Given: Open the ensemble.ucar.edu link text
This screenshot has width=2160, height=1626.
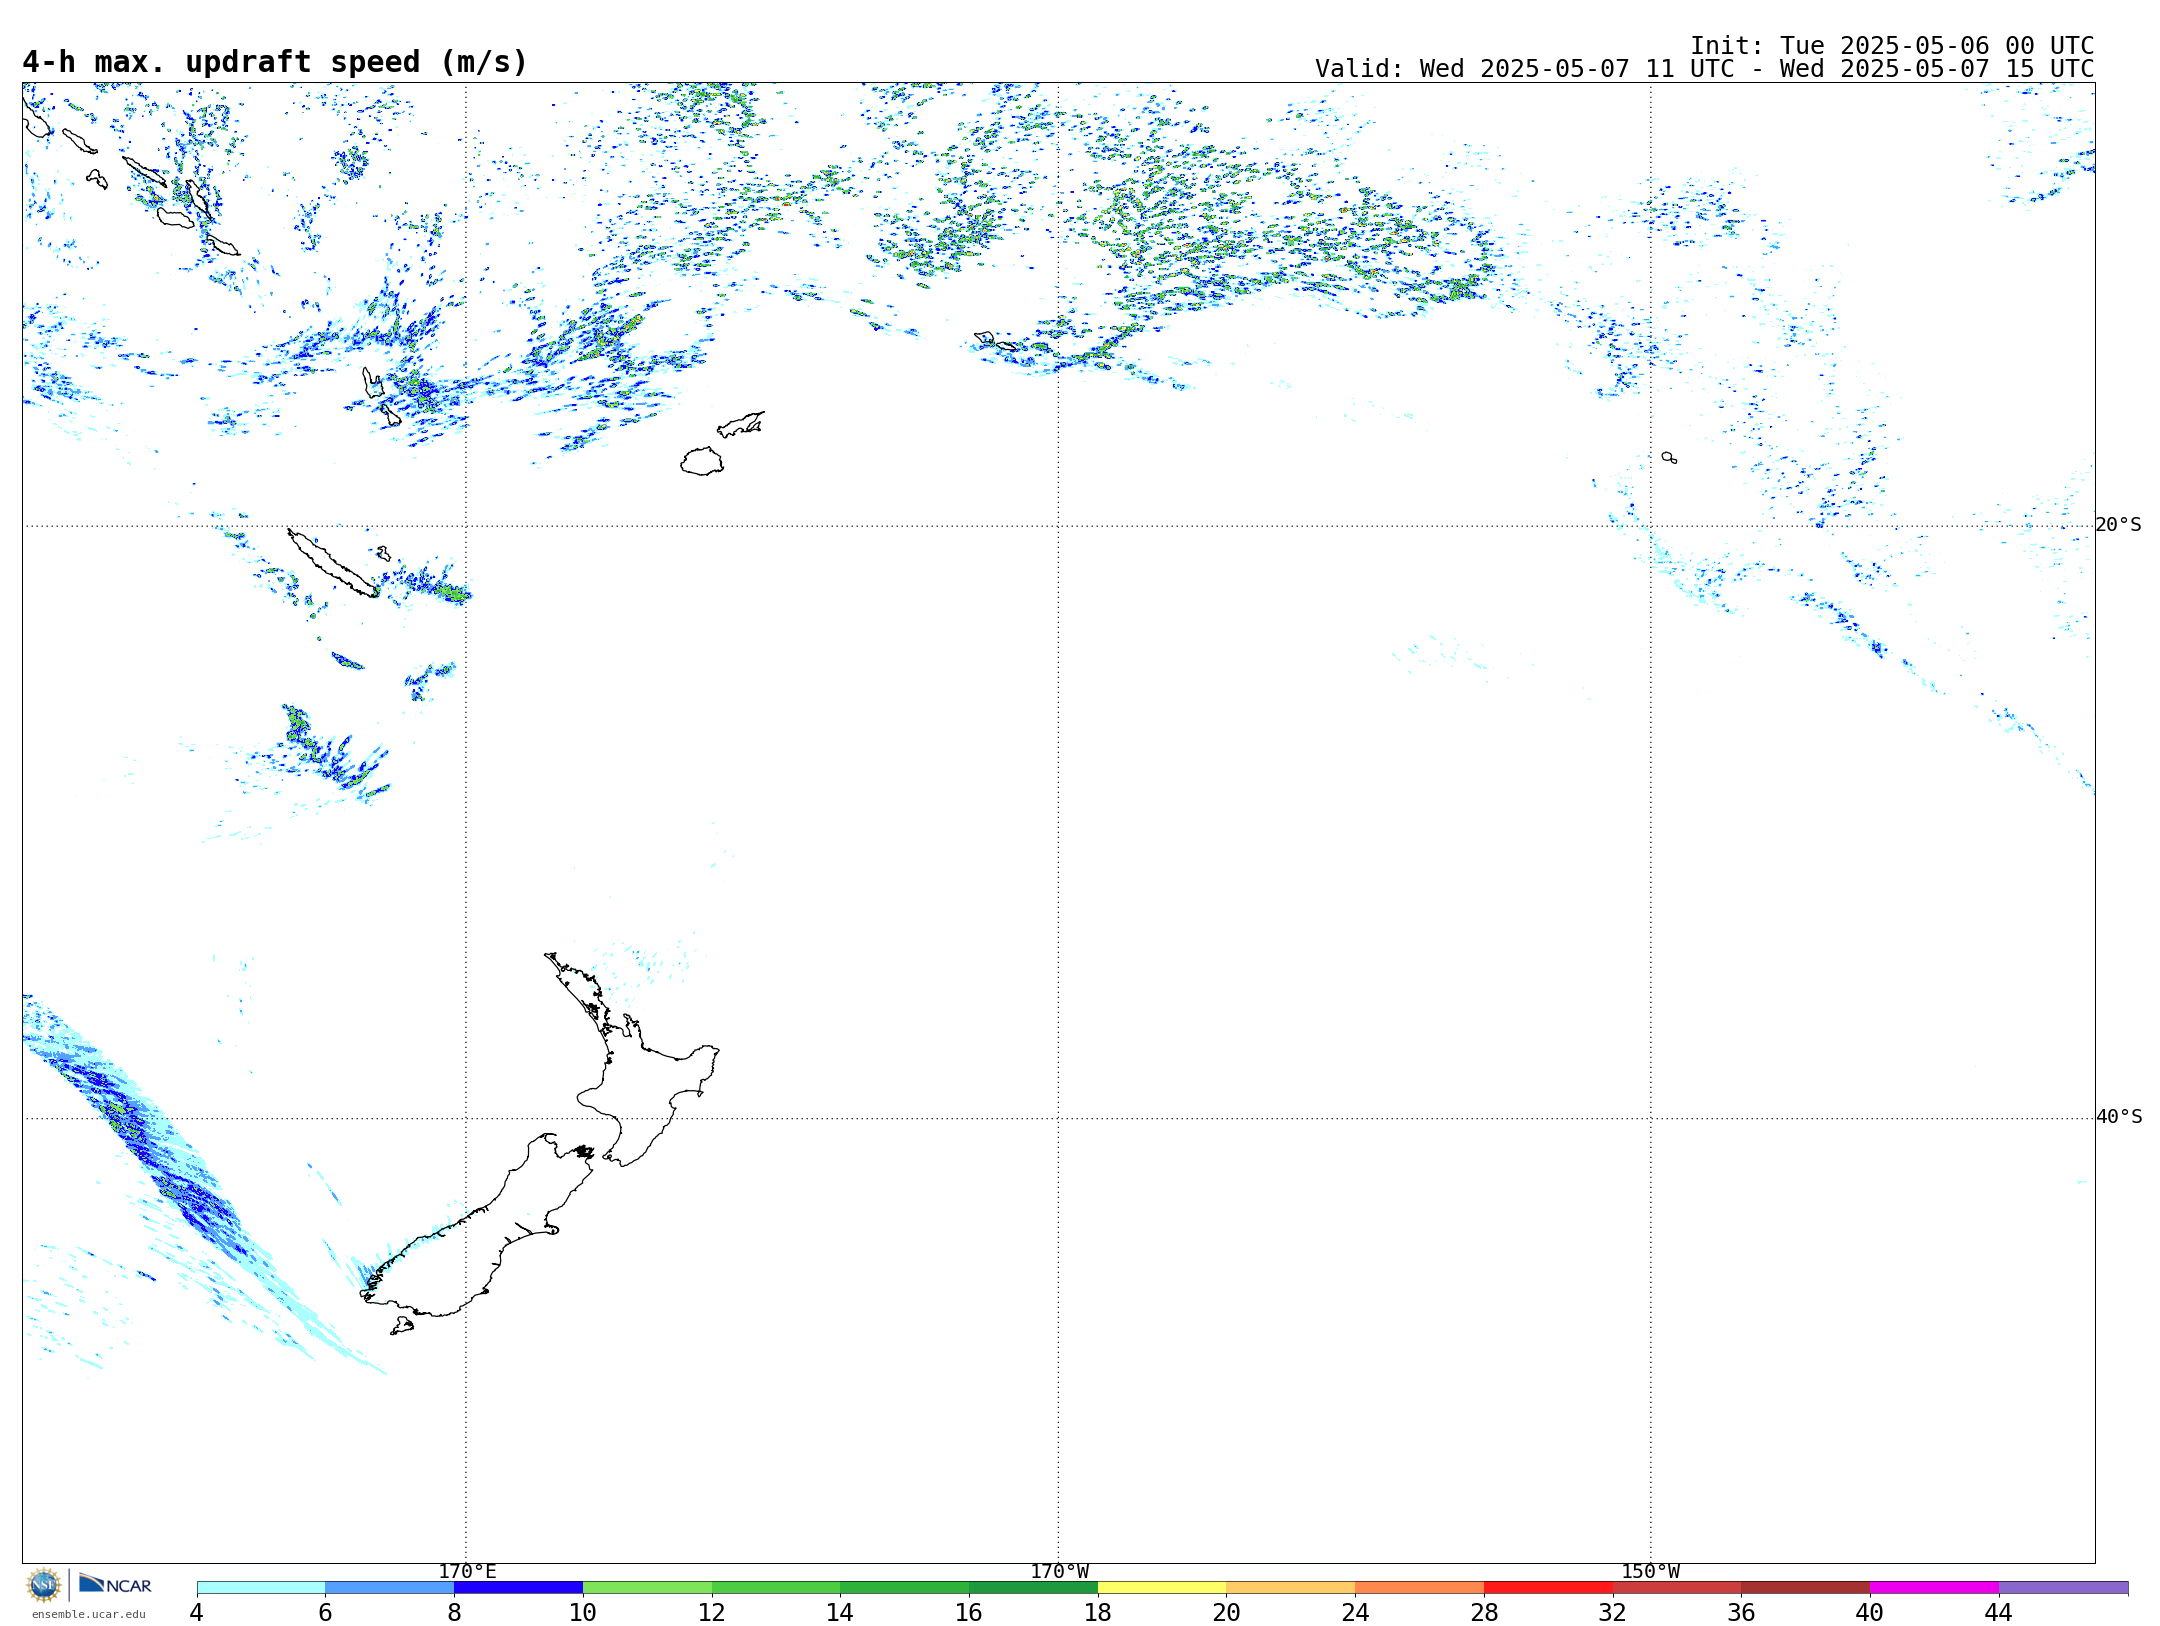Looking at the screenshot, I should (89, 1614).
